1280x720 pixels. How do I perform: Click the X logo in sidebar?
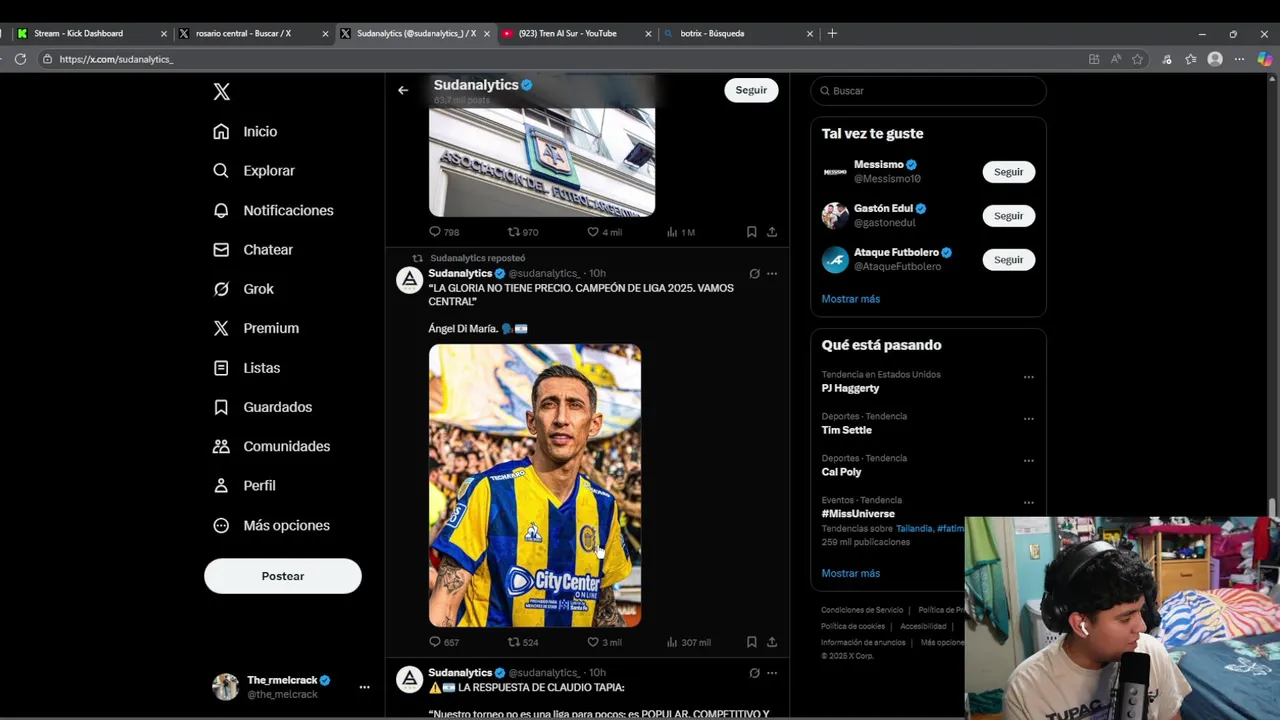coord(222,92)
